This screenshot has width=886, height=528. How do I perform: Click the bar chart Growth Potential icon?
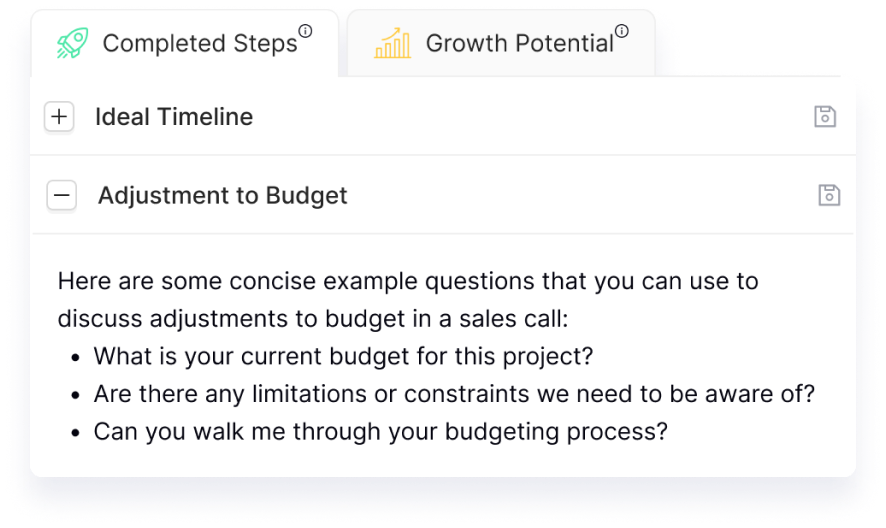point(392,43)
